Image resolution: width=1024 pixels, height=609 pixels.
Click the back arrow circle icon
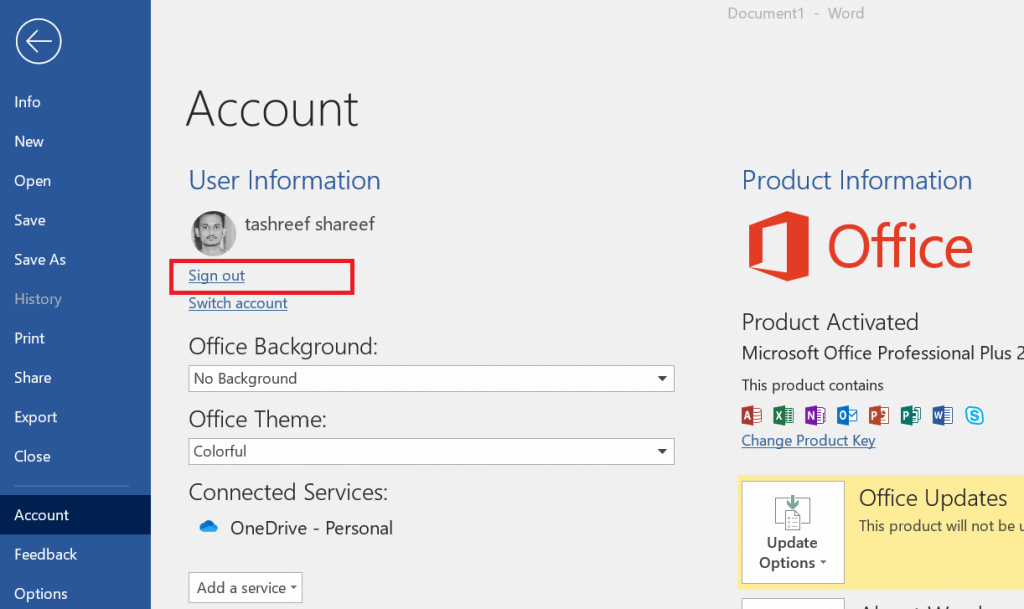click(39, 41)
